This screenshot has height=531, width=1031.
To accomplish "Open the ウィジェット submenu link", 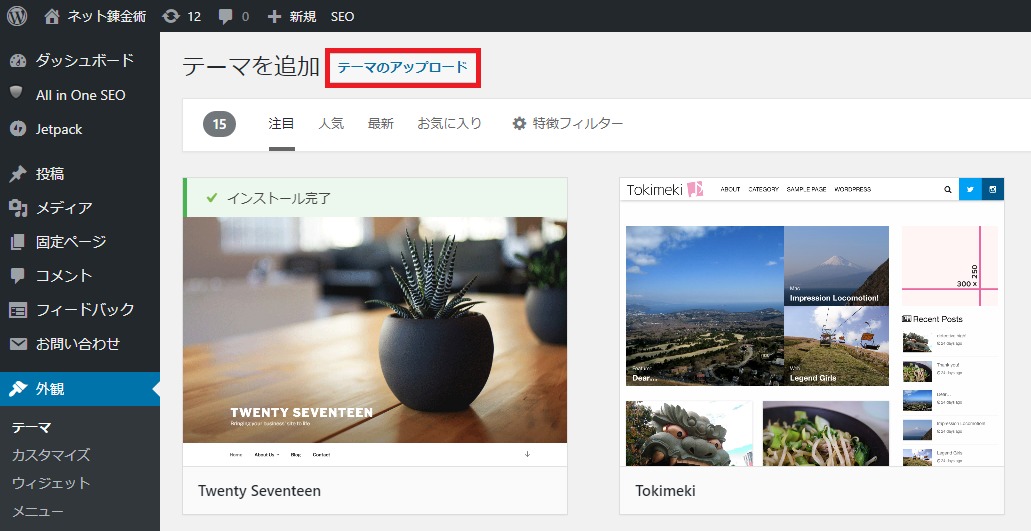I will tap(51, 483).
